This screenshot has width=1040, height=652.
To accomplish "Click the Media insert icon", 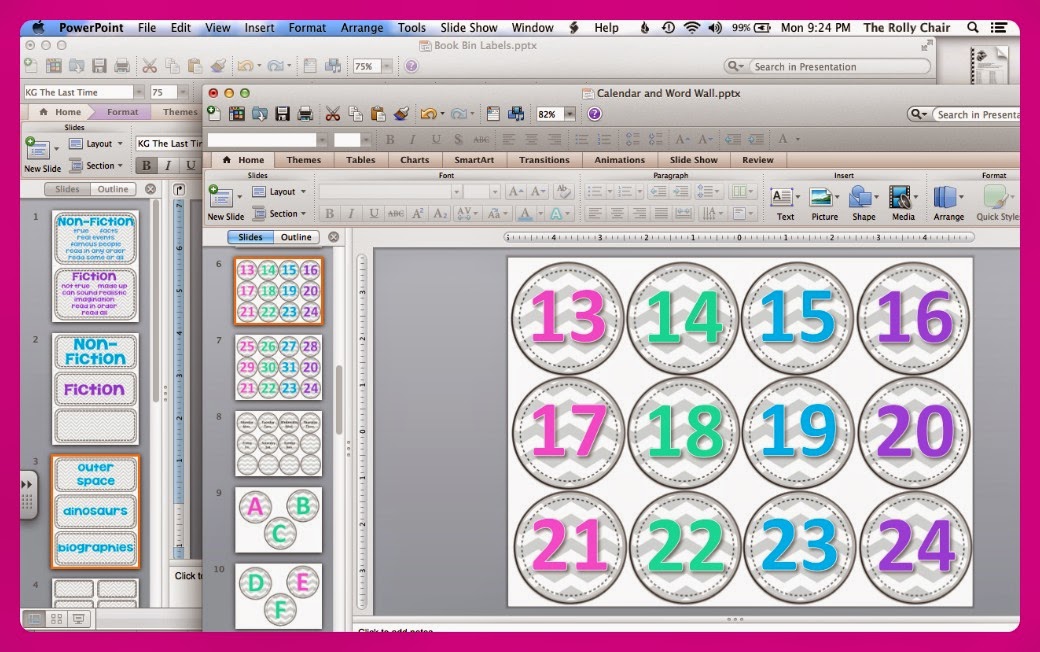I will click(x=900, y=197).
